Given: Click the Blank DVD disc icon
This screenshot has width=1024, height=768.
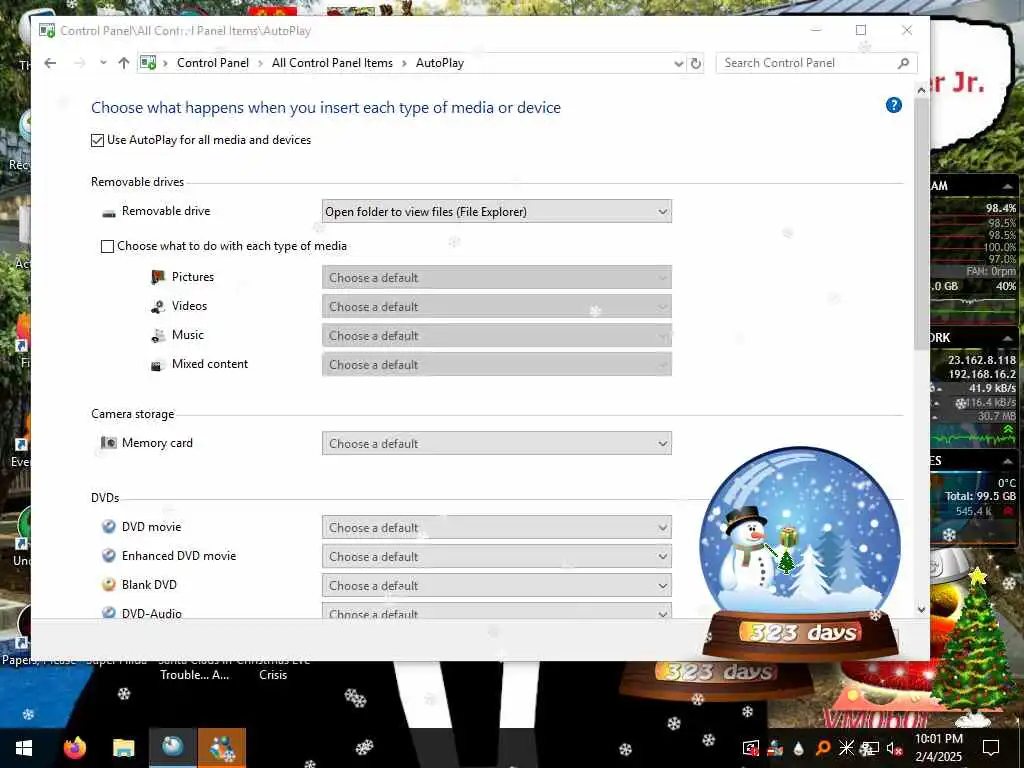Looking at the screenshot, I should pyautogui.click(x=108, y=584).
